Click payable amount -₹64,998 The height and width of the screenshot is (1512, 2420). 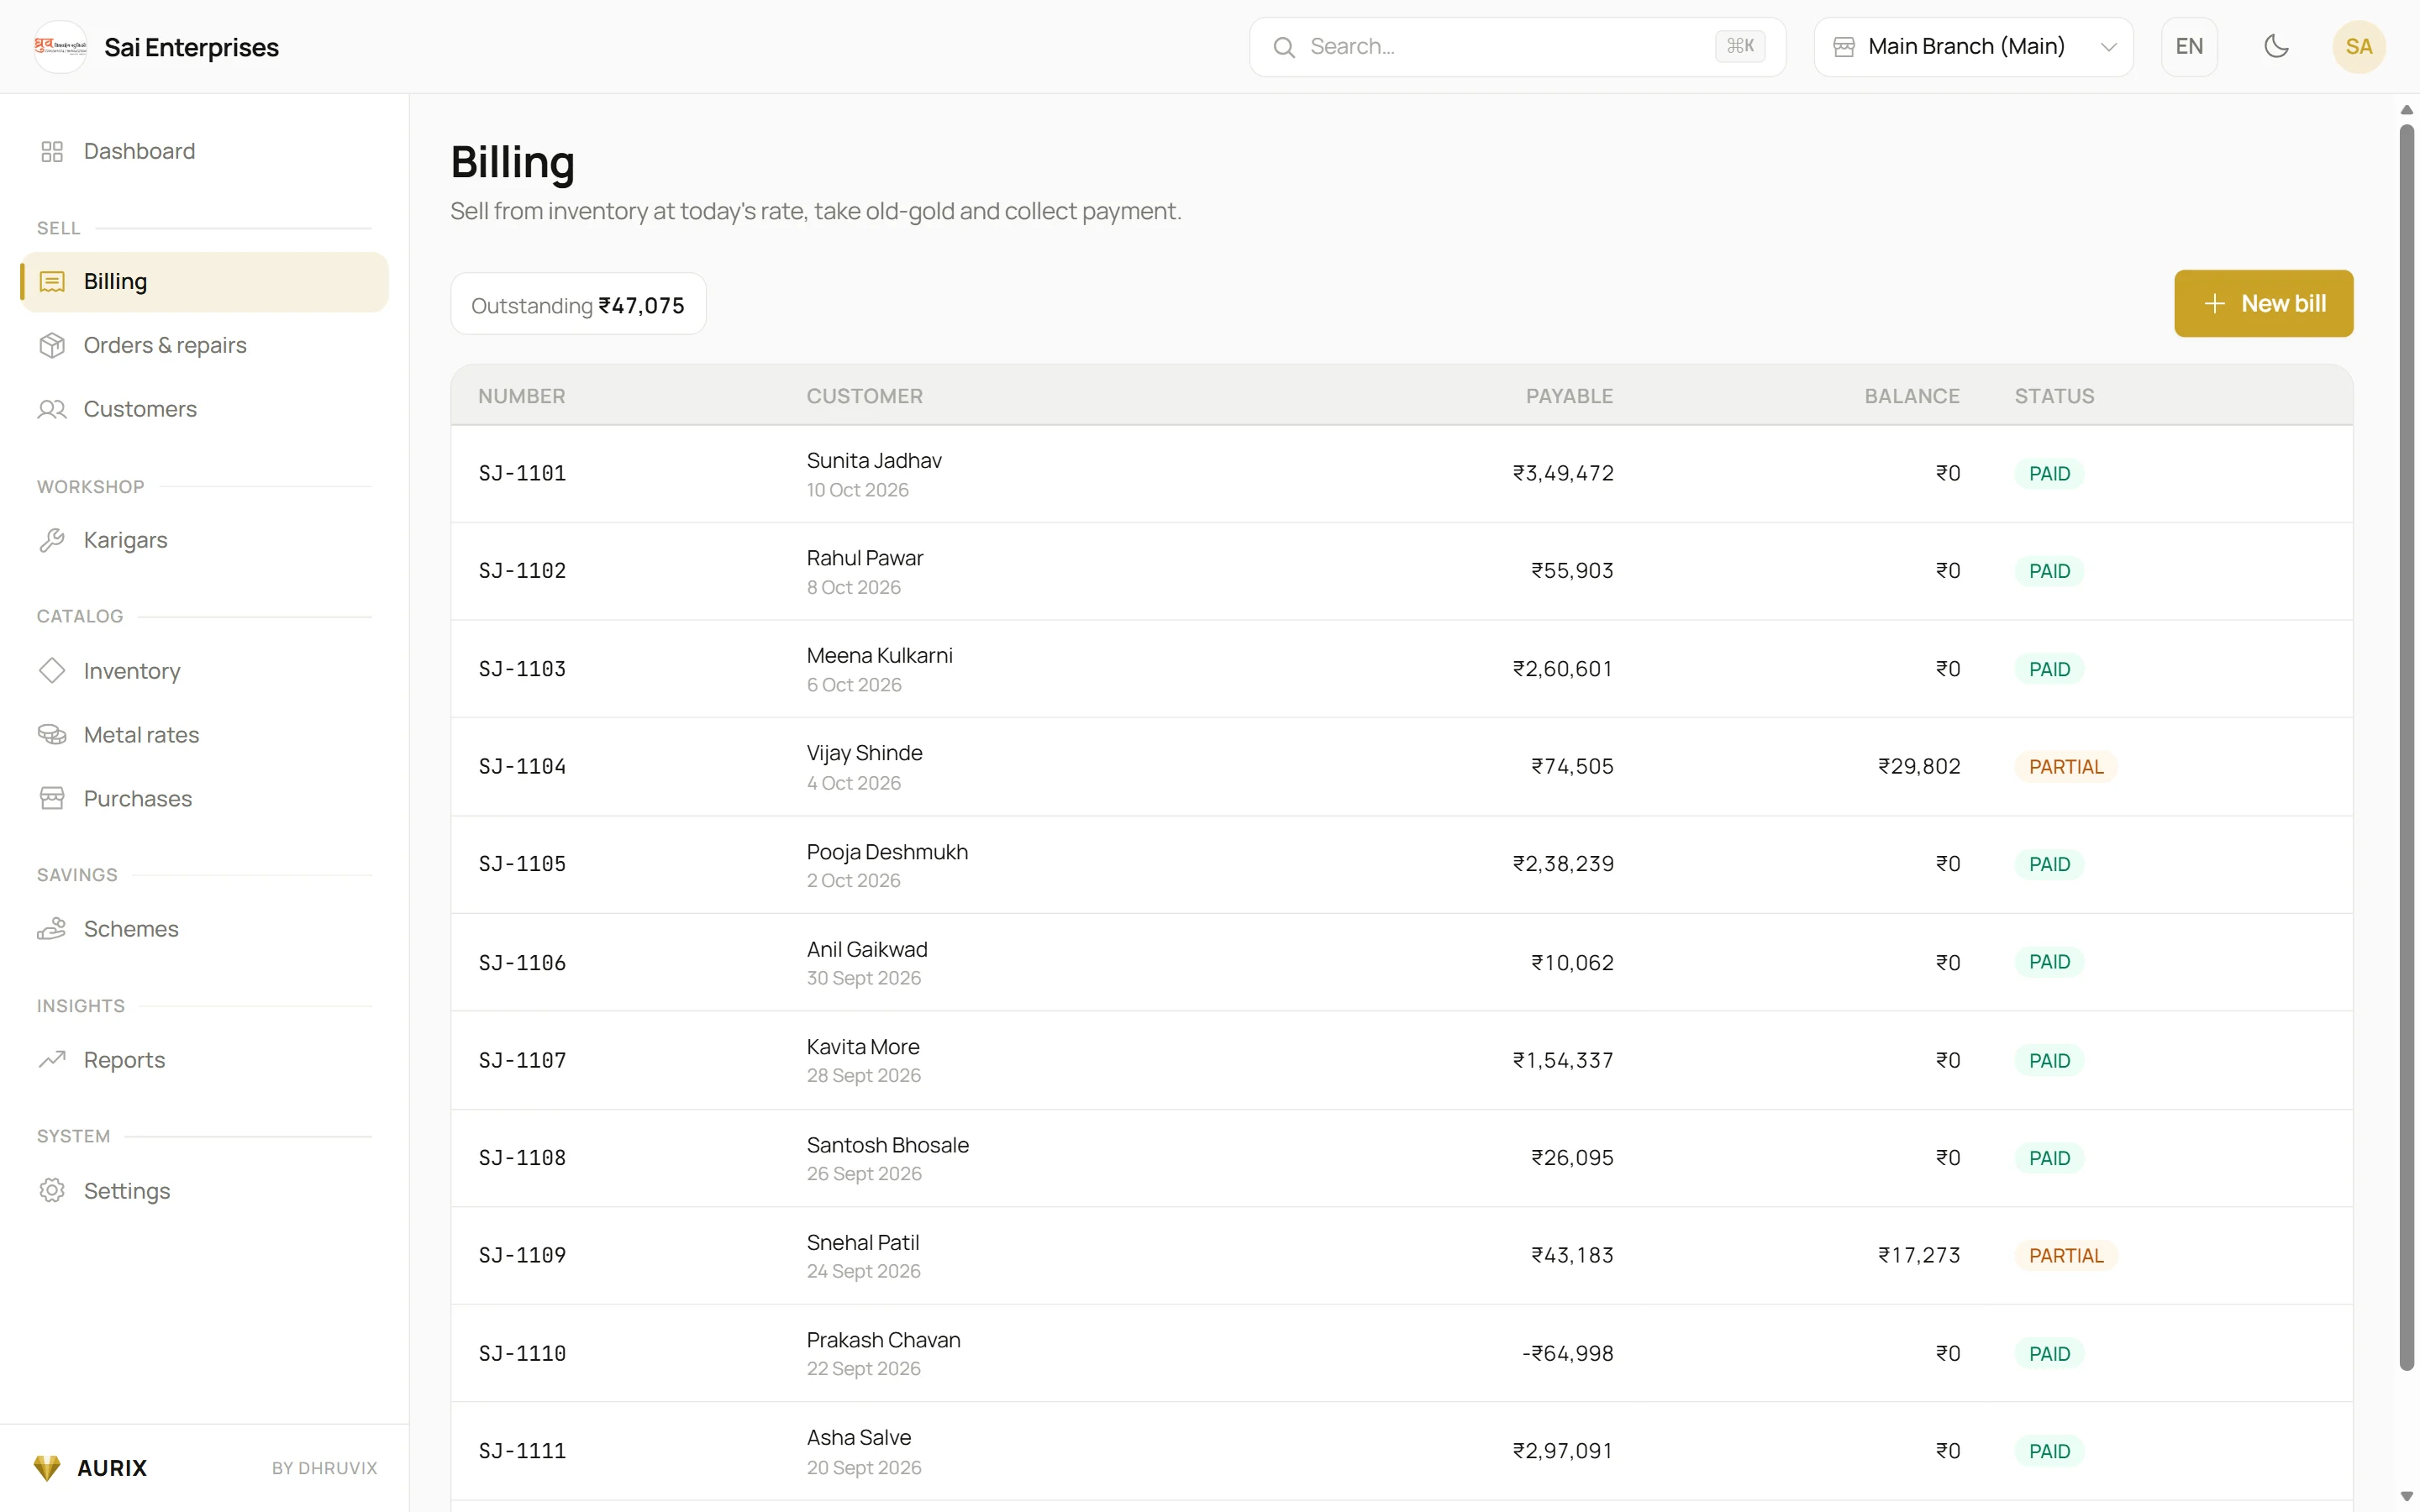(x=1567, y=1353)
